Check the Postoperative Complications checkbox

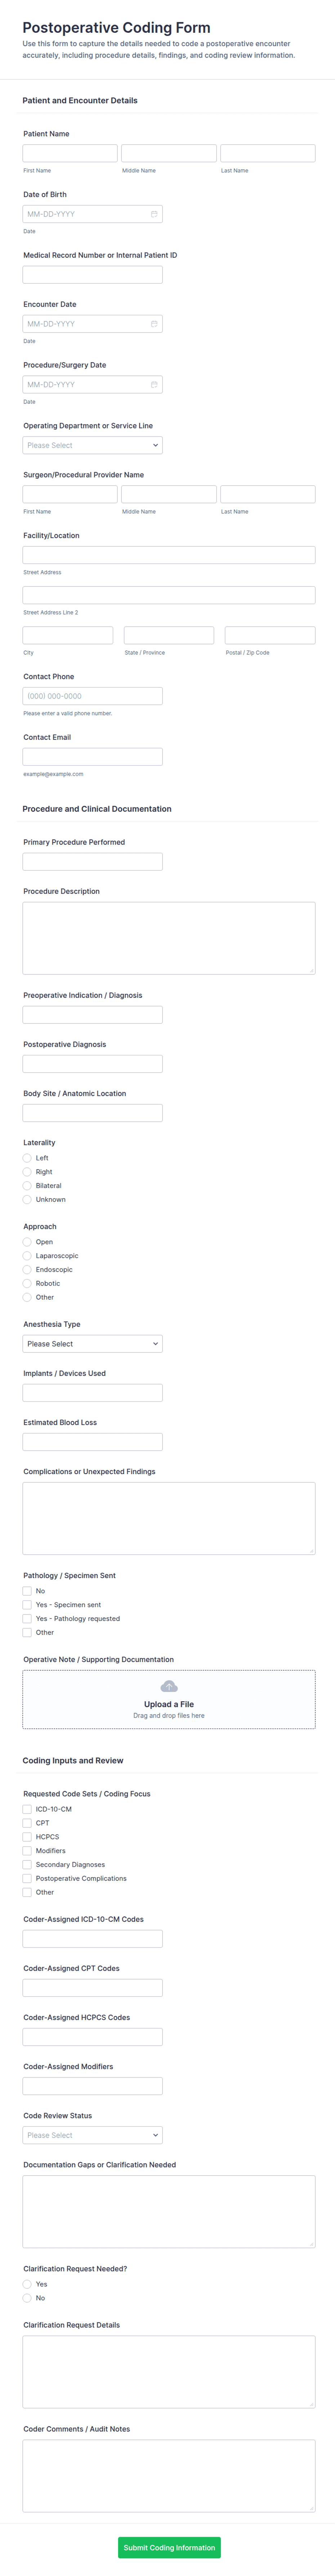coord(27,1878)
